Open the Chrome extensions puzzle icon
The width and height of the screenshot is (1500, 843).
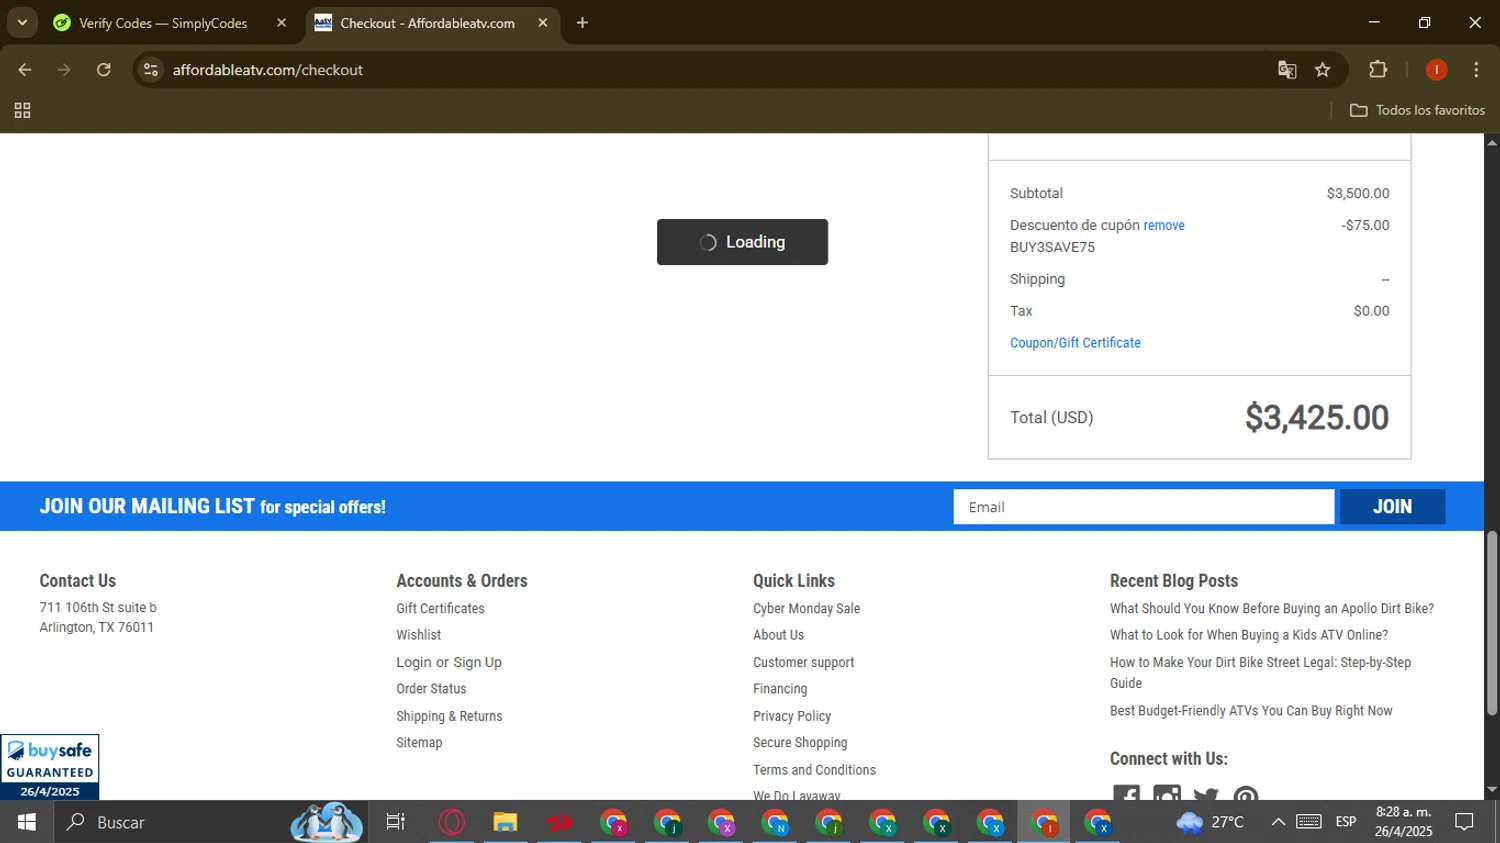pos(1378,70)
